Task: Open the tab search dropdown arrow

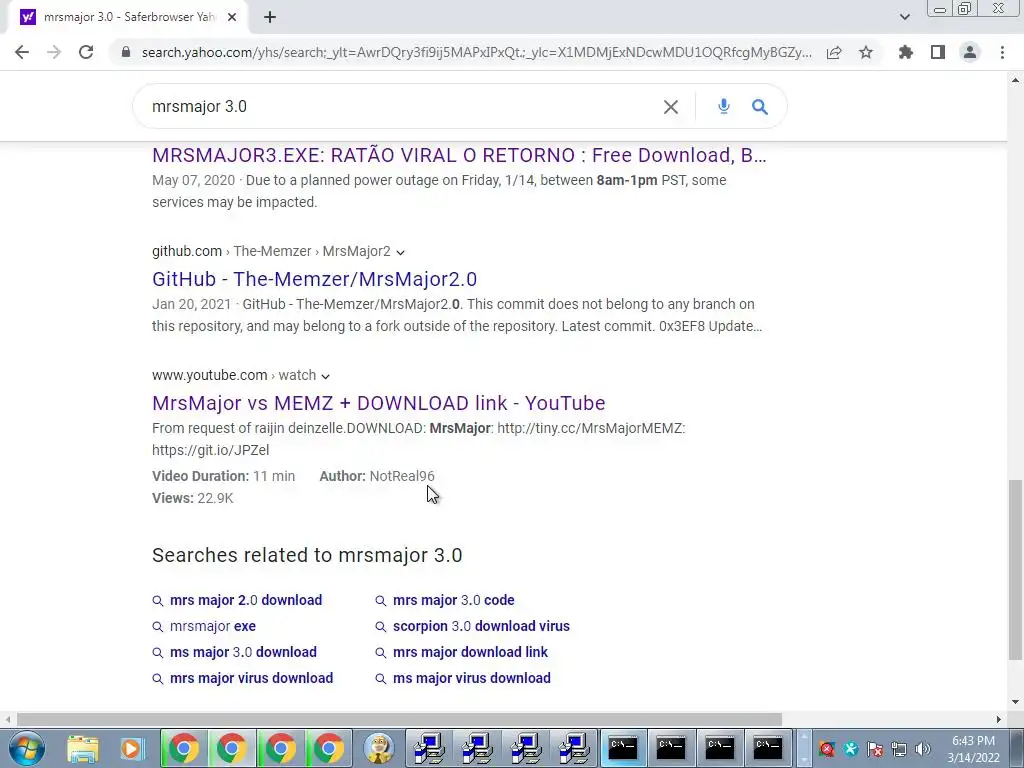Action: 904,17
